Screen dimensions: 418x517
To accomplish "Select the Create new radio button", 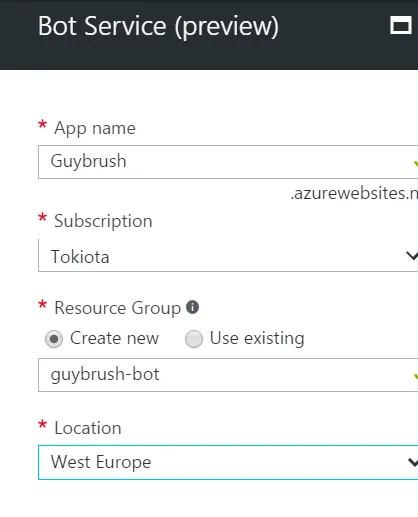I will click(54, 339).
